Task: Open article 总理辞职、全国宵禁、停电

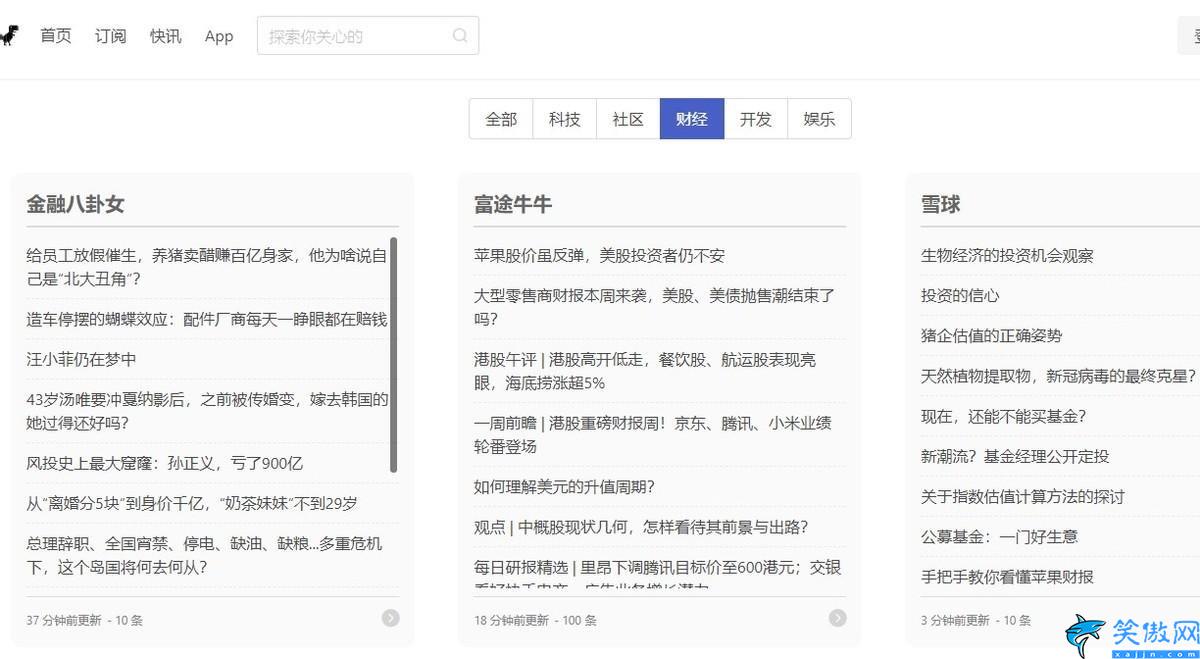Action: pos(204,555)
